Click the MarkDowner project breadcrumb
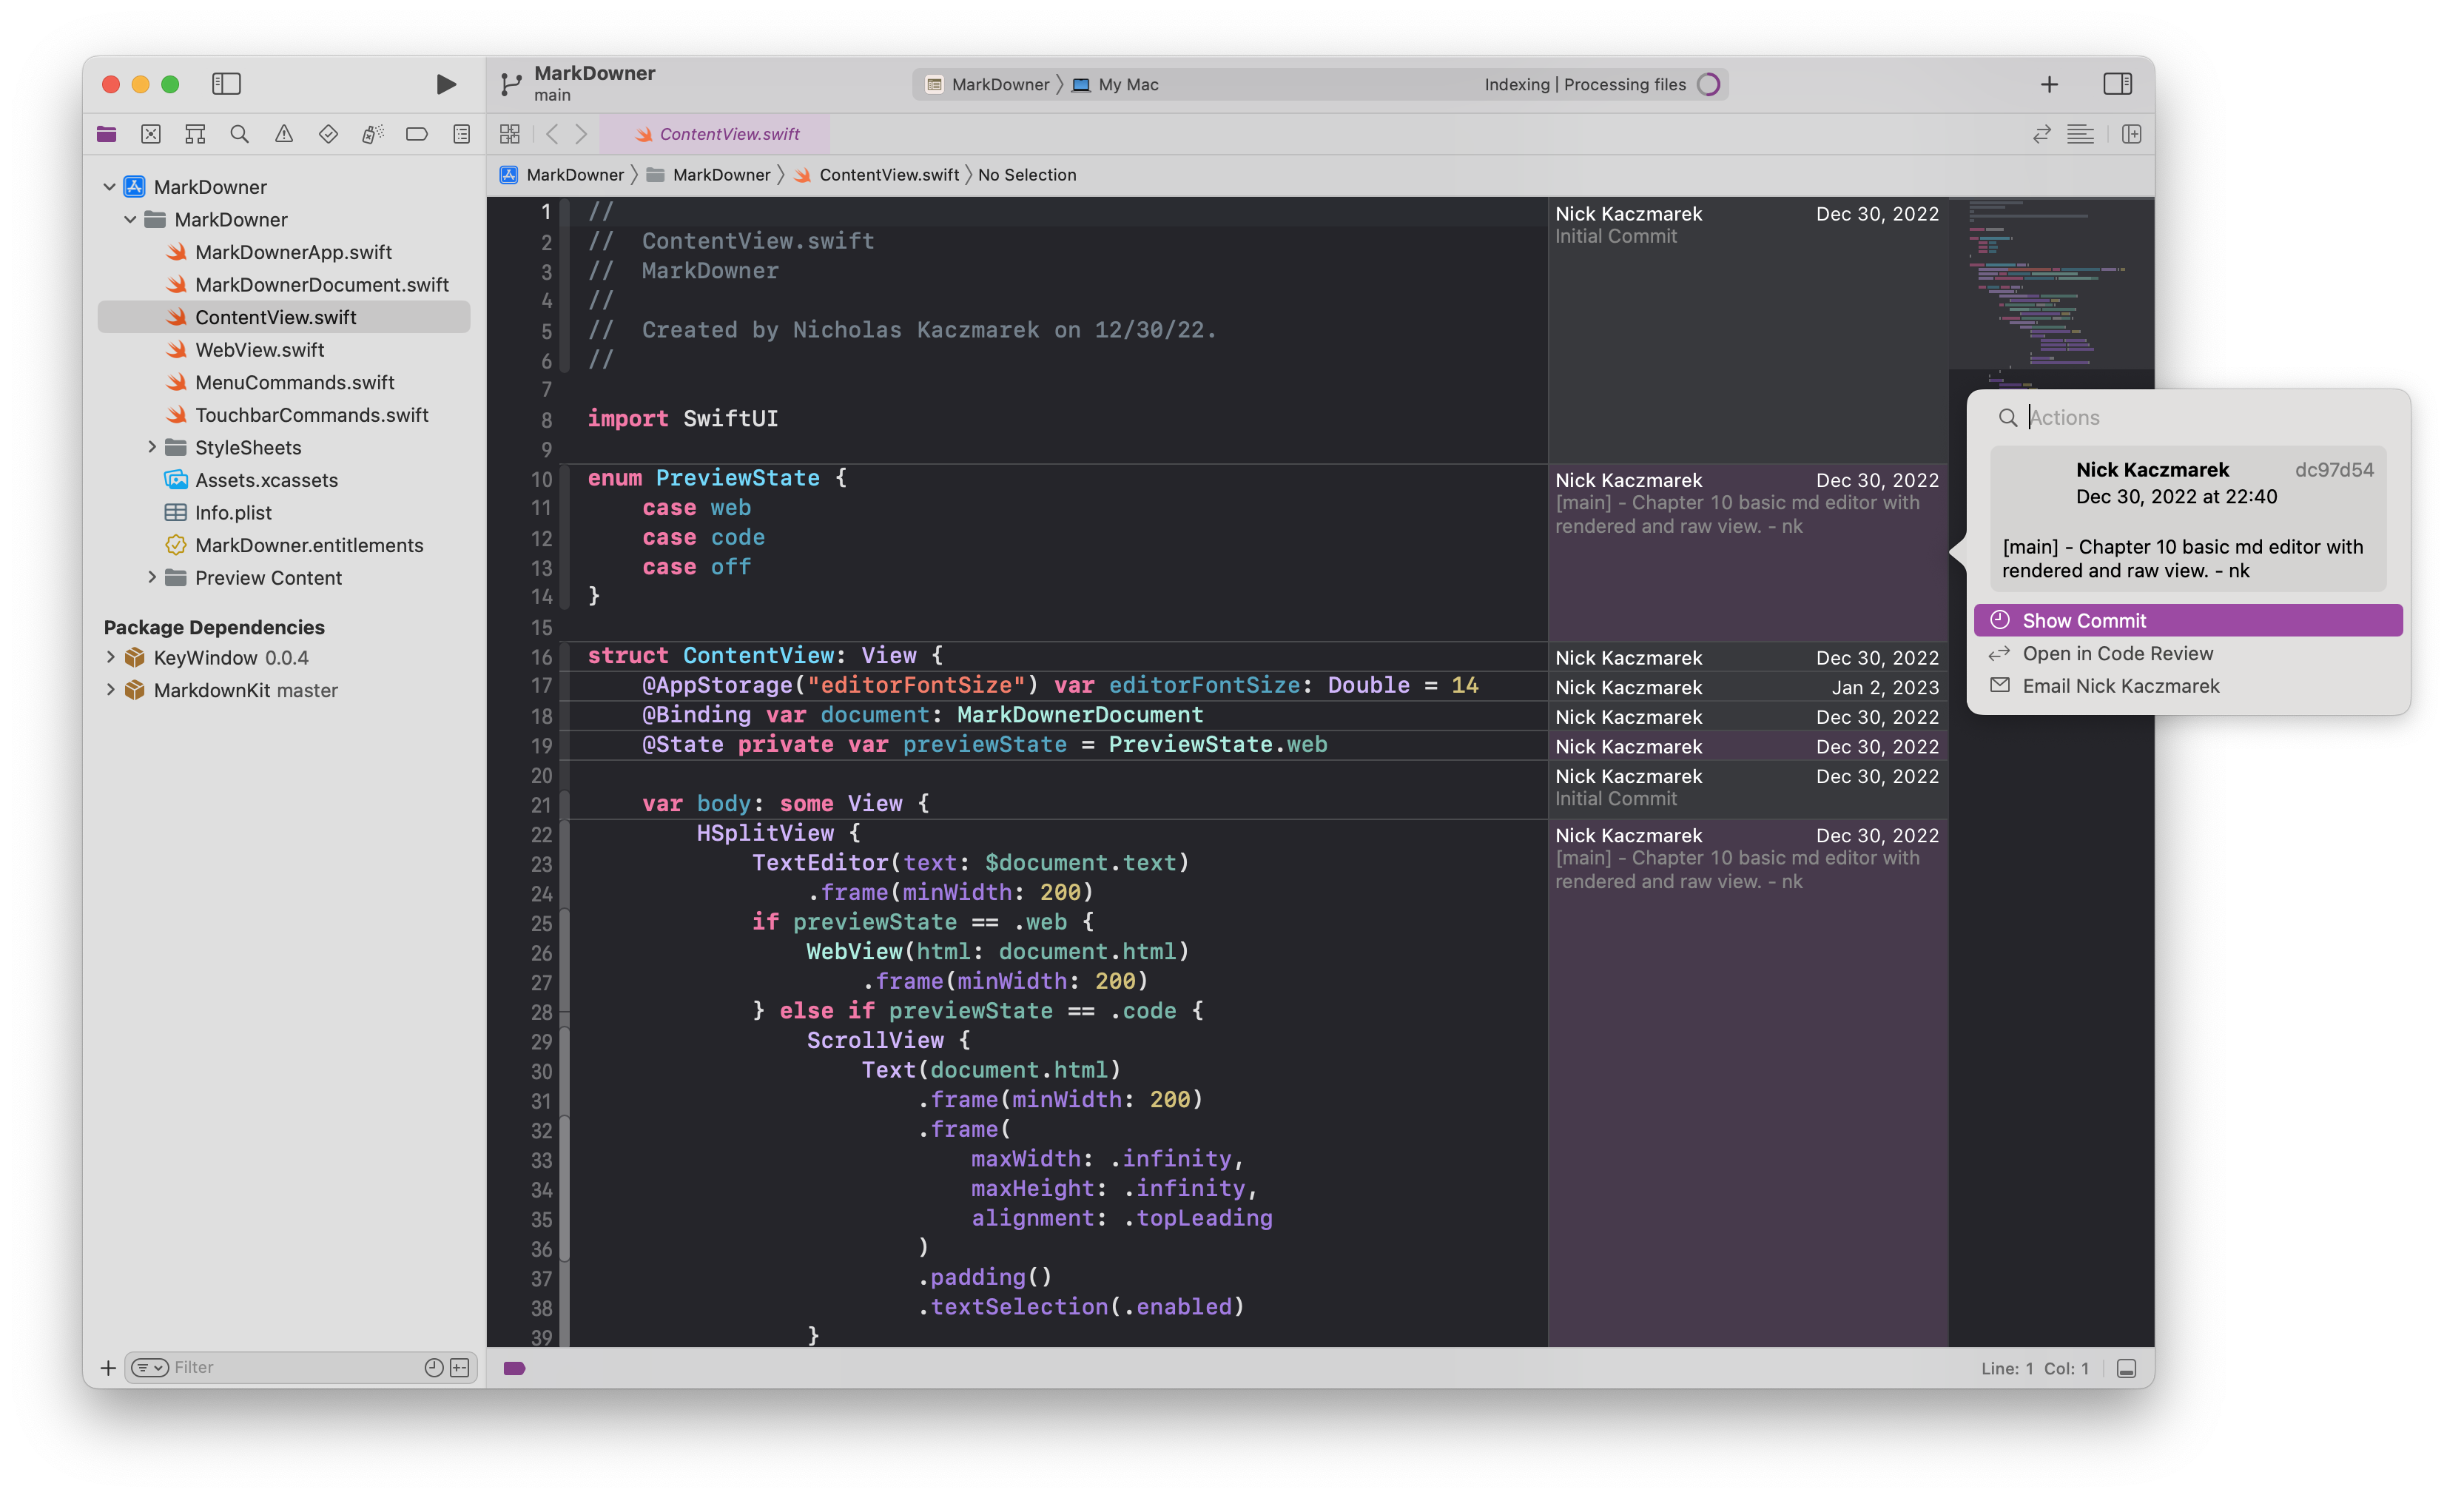The width and height of the screenshot is (2464, 1498). tap(562, 175)
